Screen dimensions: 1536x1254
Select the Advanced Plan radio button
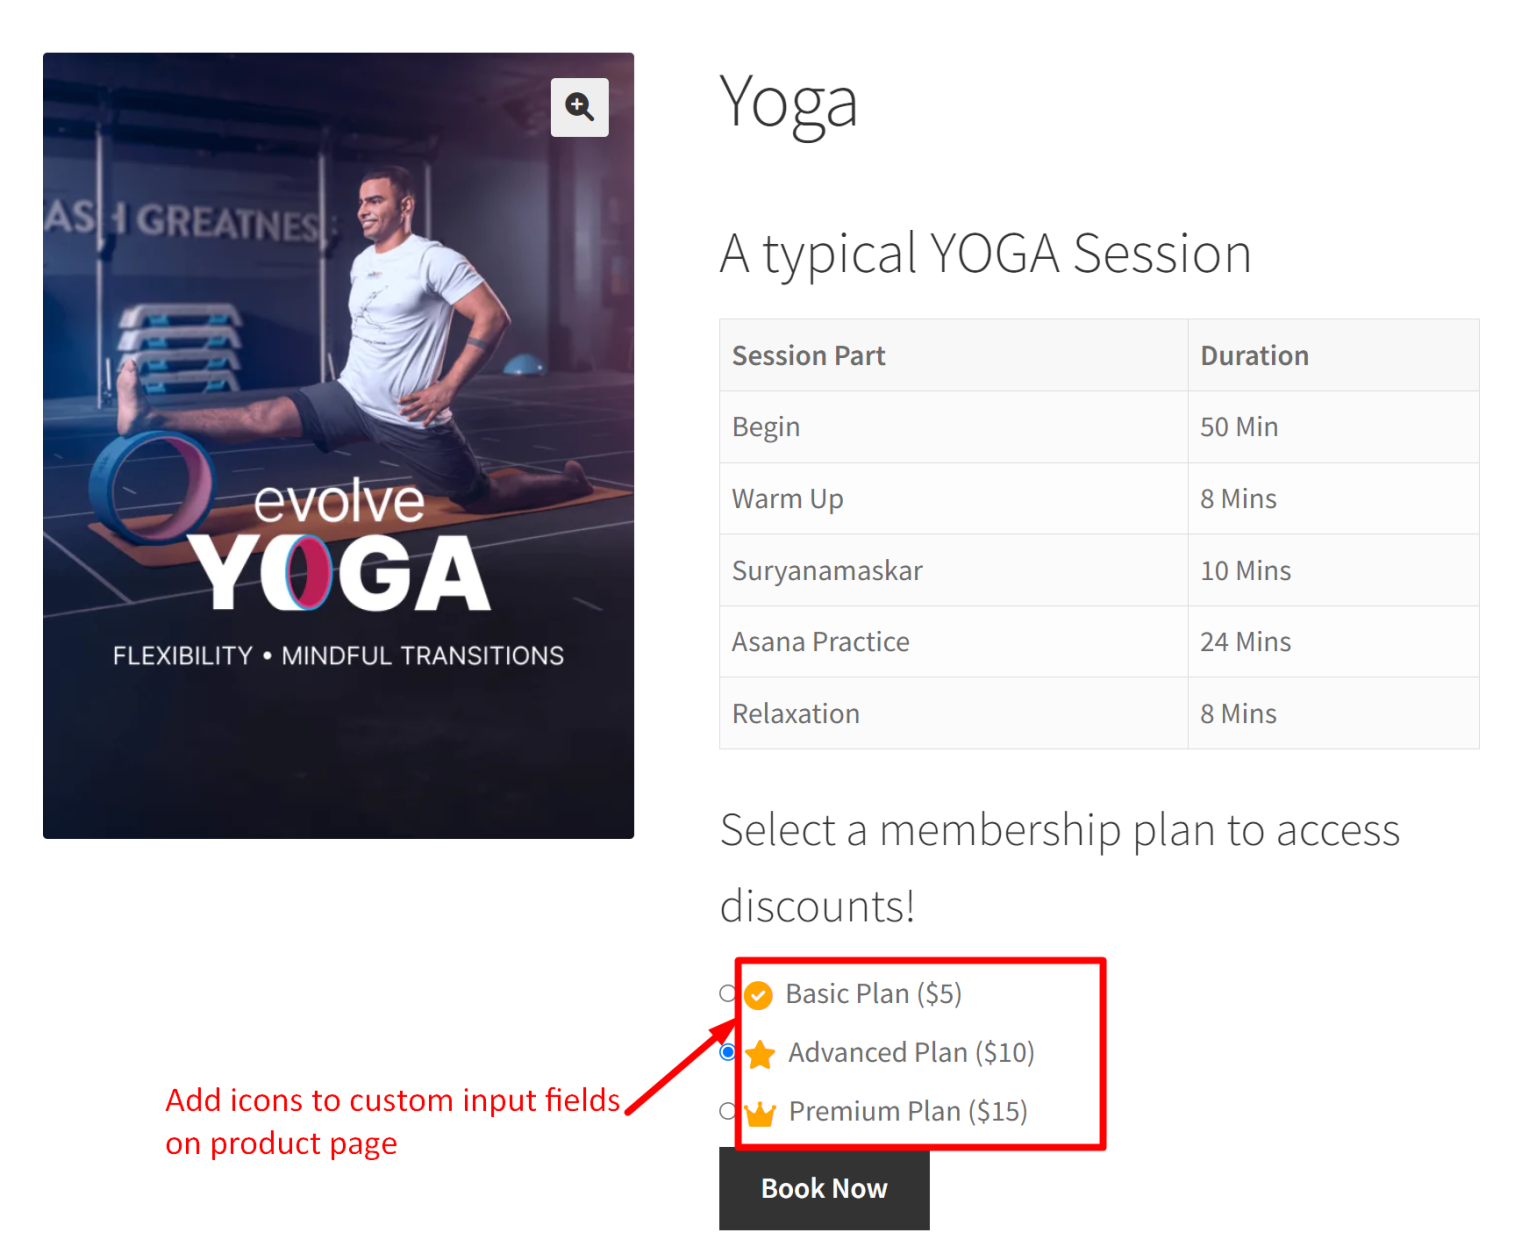click(x=727, y=1053)
